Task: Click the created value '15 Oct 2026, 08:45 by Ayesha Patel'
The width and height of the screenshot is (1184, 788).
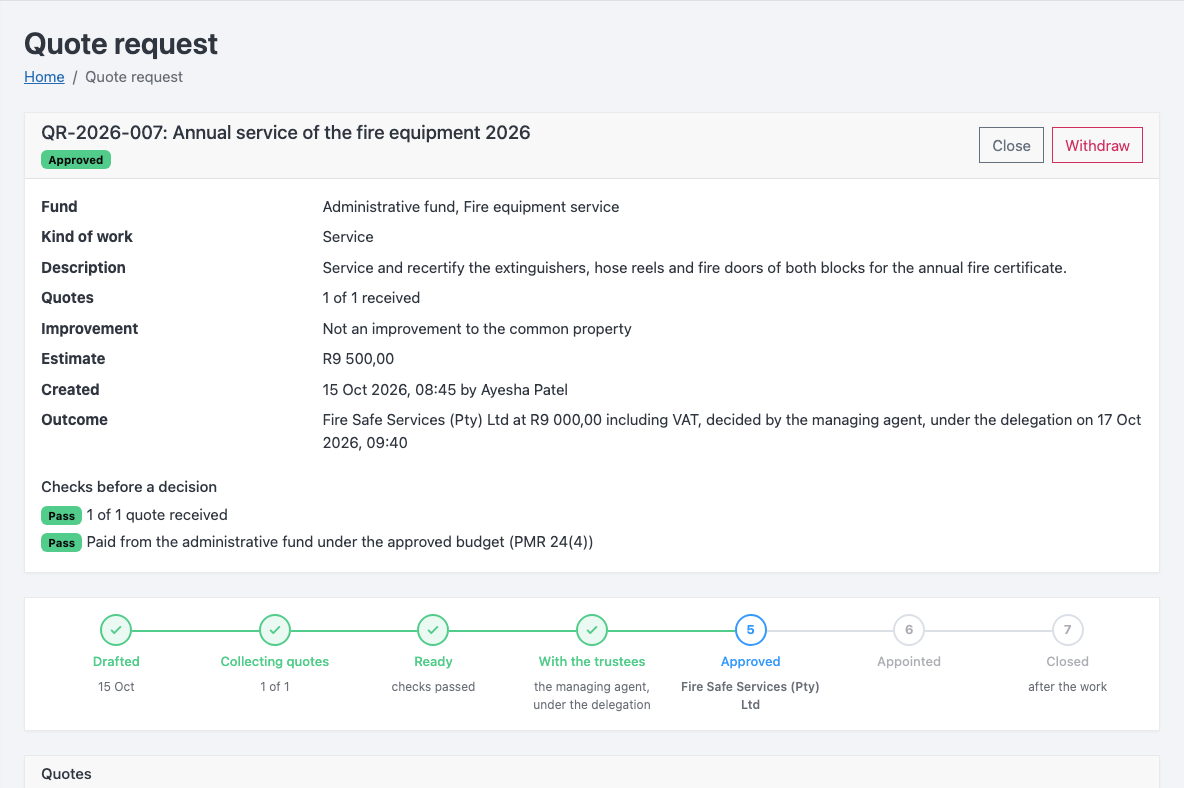Action: pyautogui.click(x=445, y=390)
